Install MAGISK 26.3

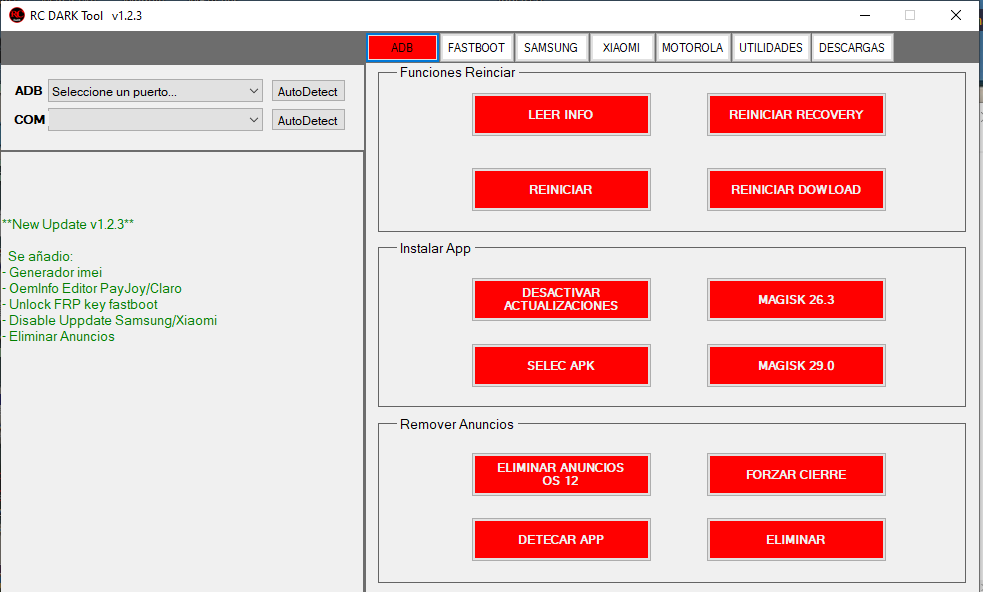(796, 299)
